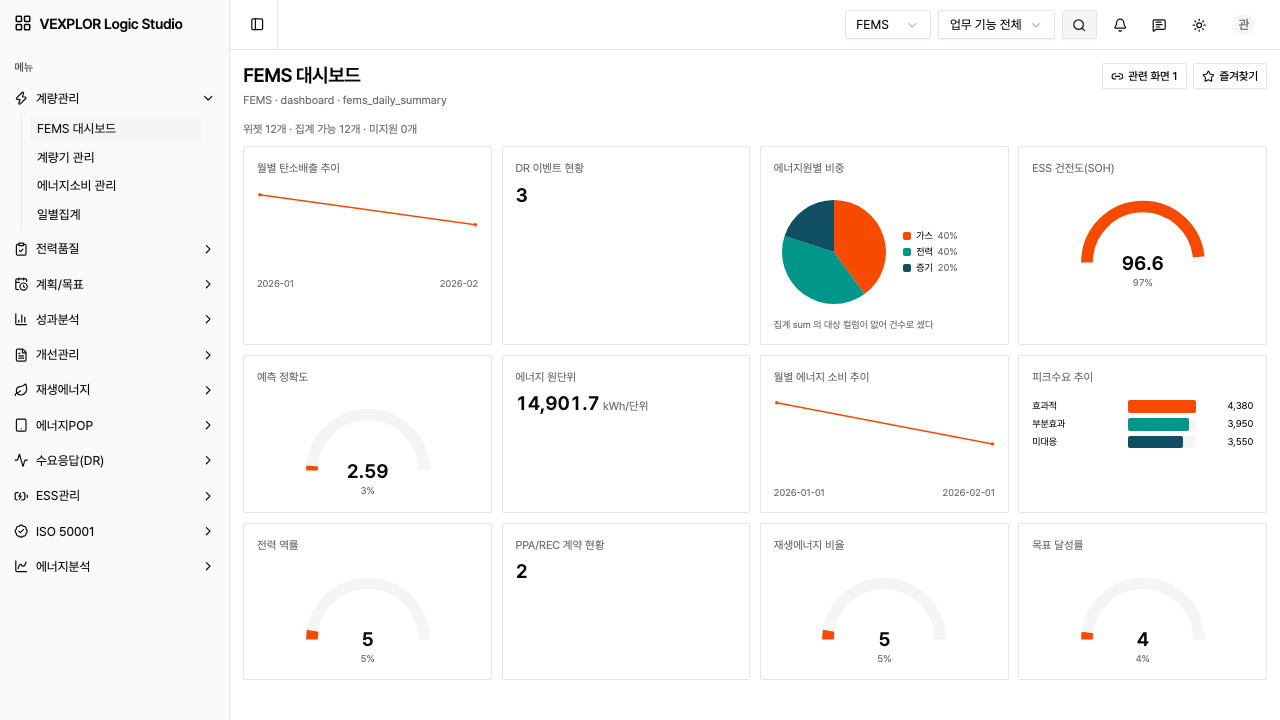Toggle the sidebar panel icon

pos(257,24)
